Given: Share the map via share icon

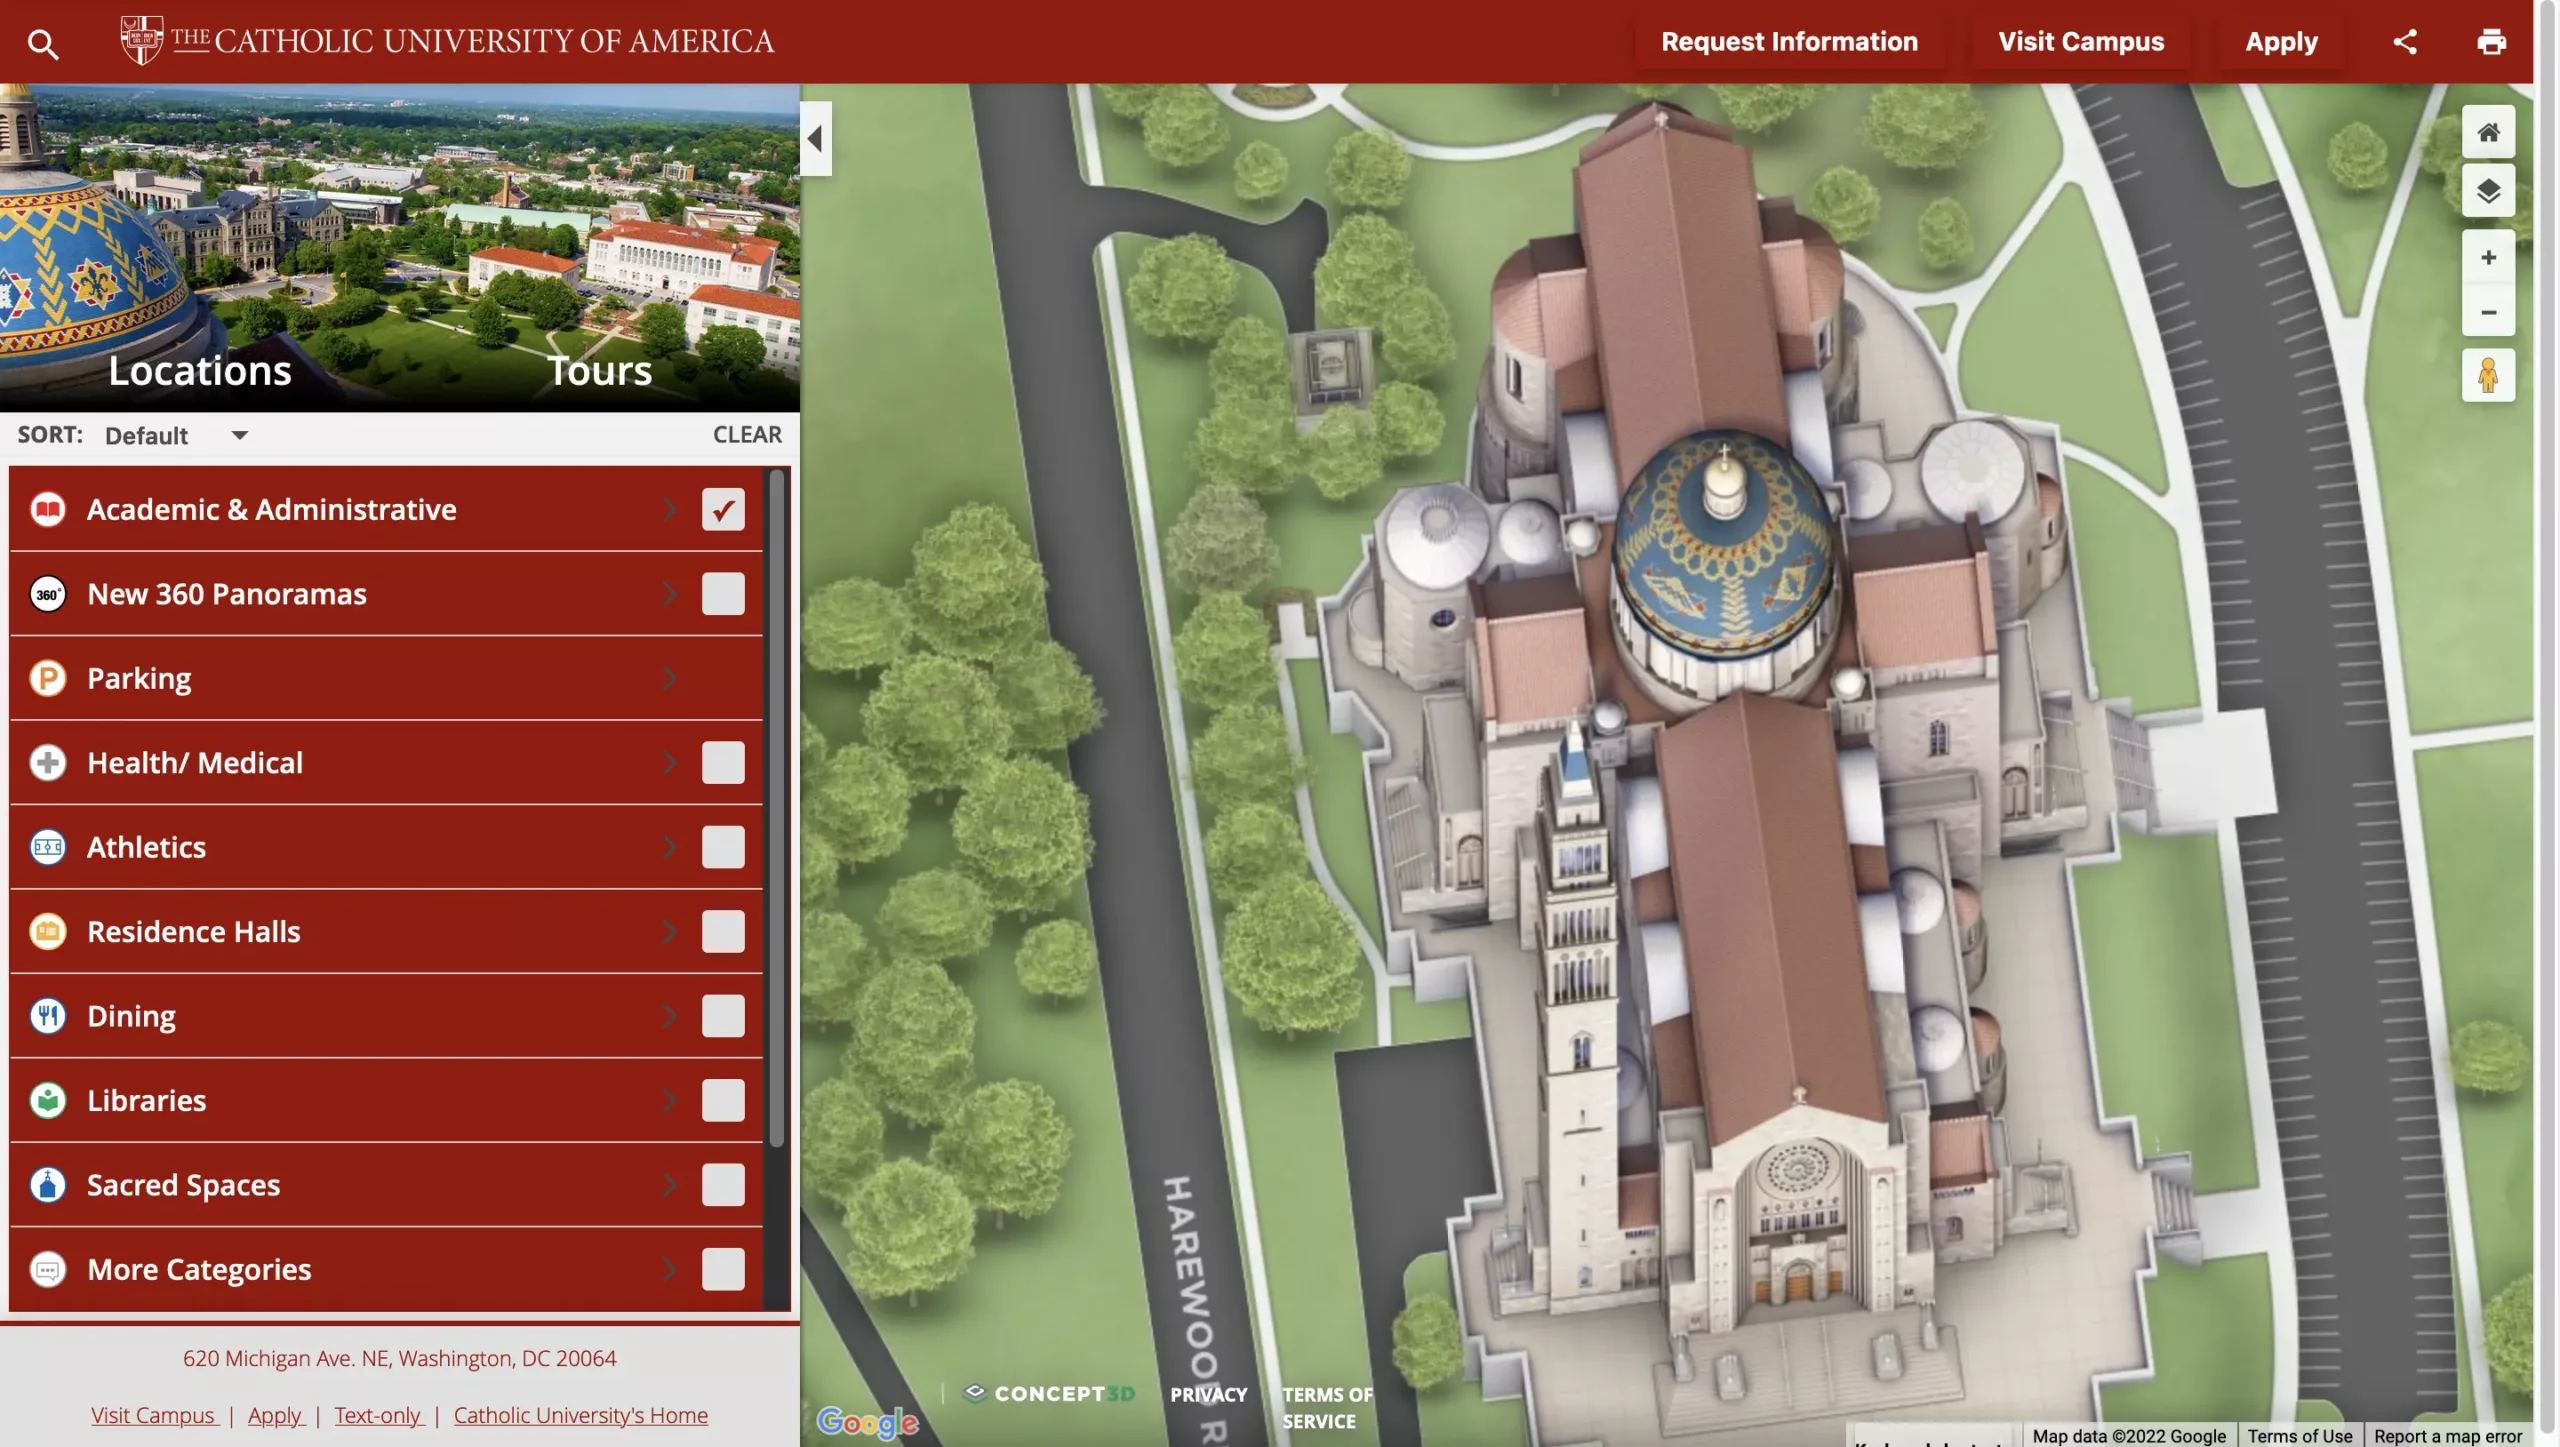Looking at the screenshot, I should (x=2405, y=41).
